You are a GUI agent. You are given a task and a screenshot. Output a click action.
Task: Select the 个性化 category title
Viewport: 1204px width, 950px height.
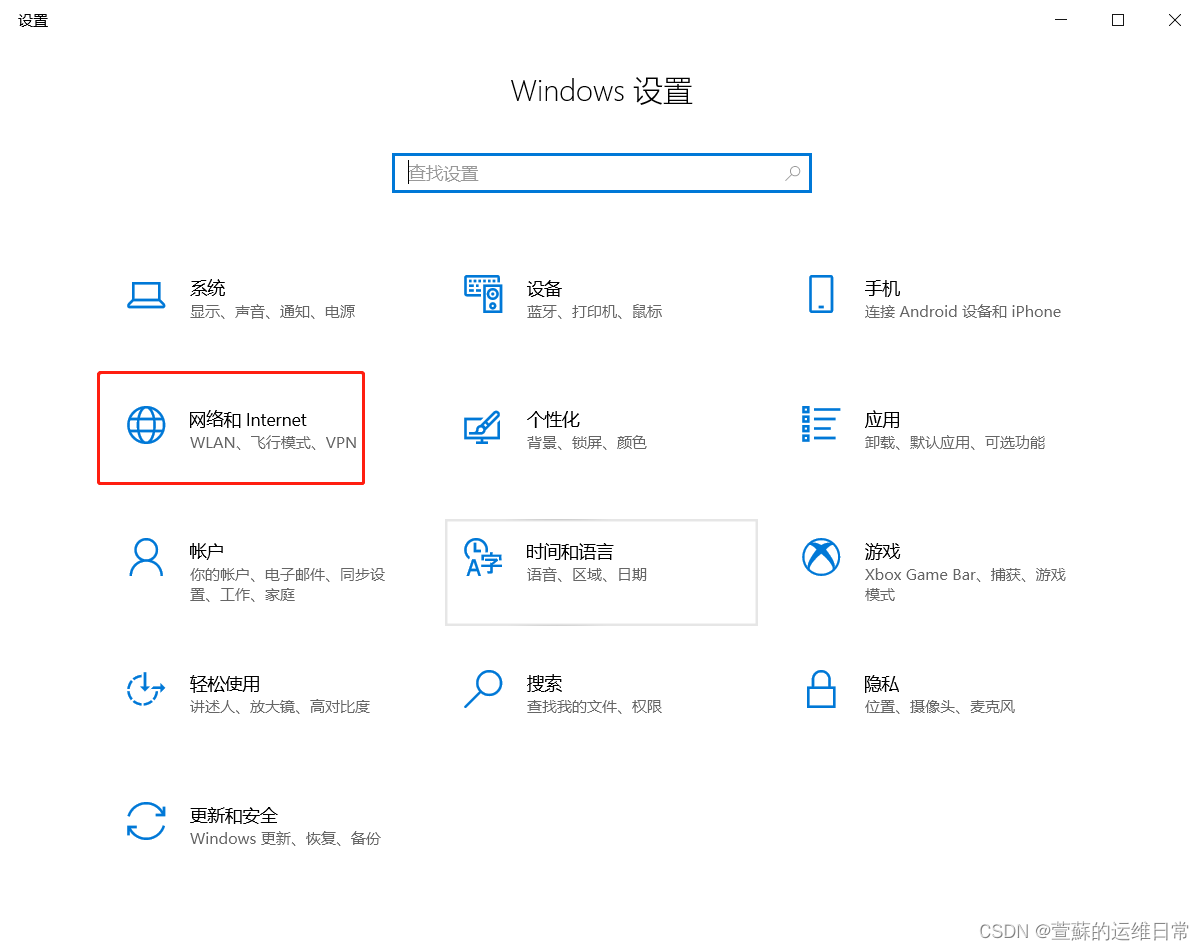pos(554,420)
